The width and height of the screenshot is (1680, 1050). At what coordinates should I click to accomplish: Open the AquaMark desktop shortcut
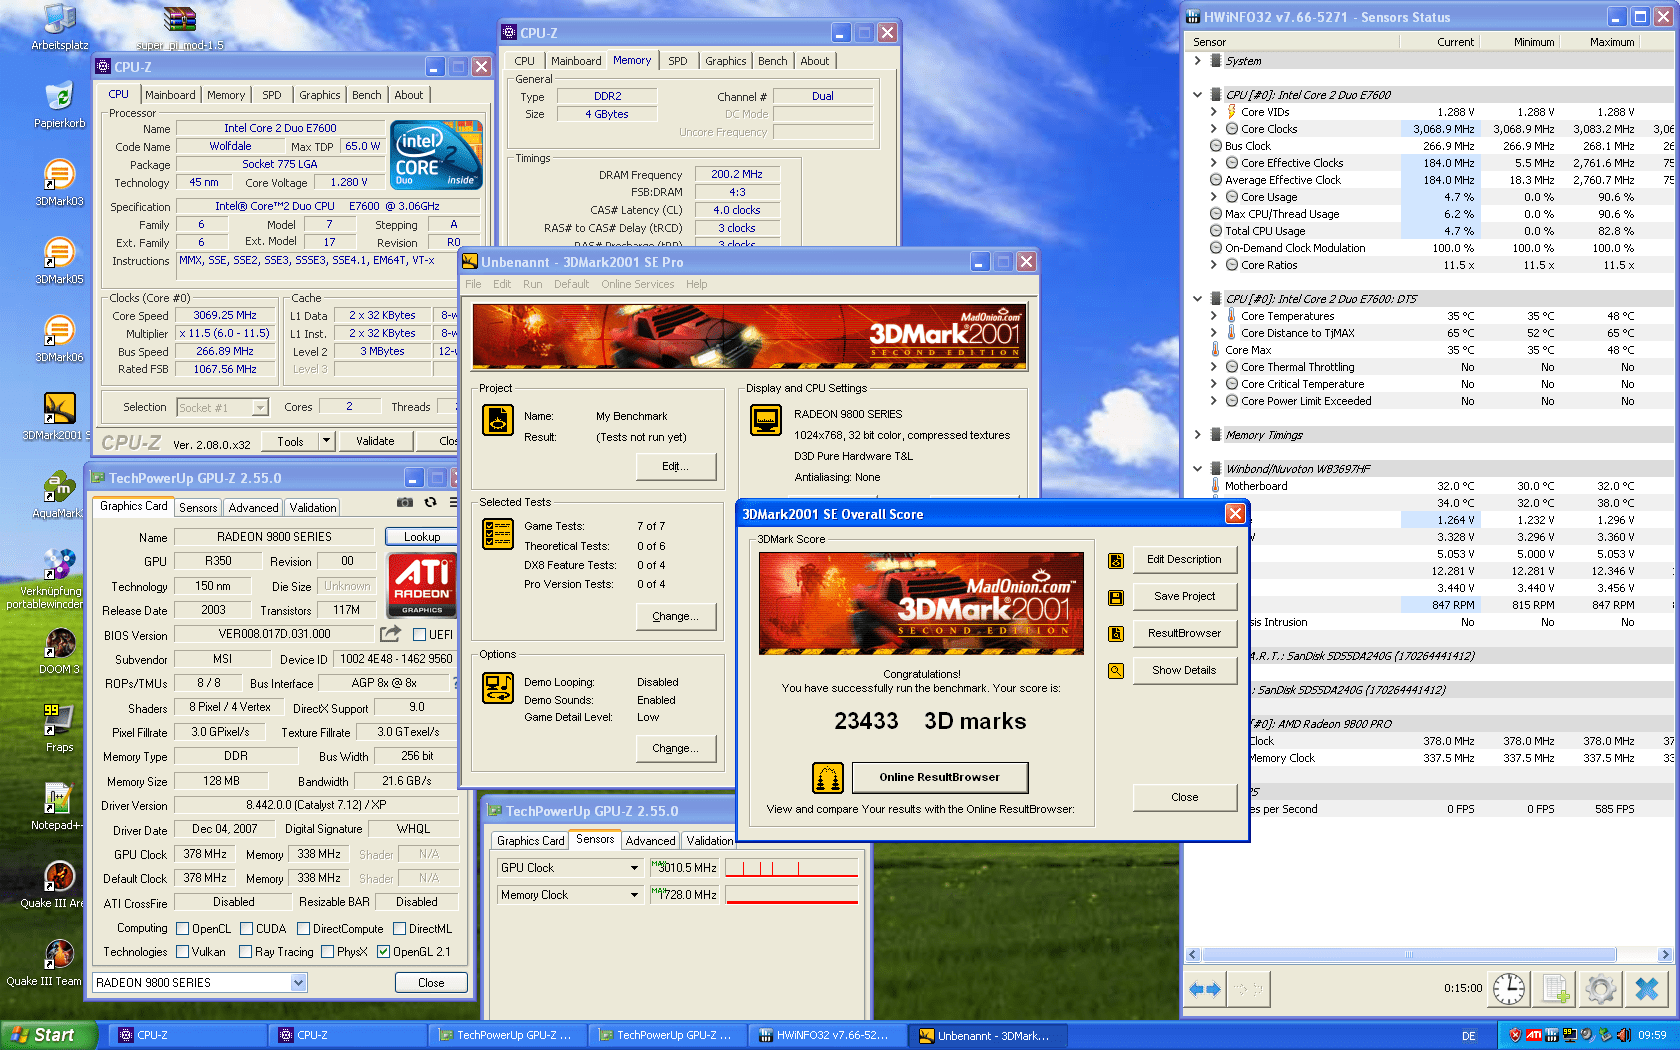coord(59,496)
